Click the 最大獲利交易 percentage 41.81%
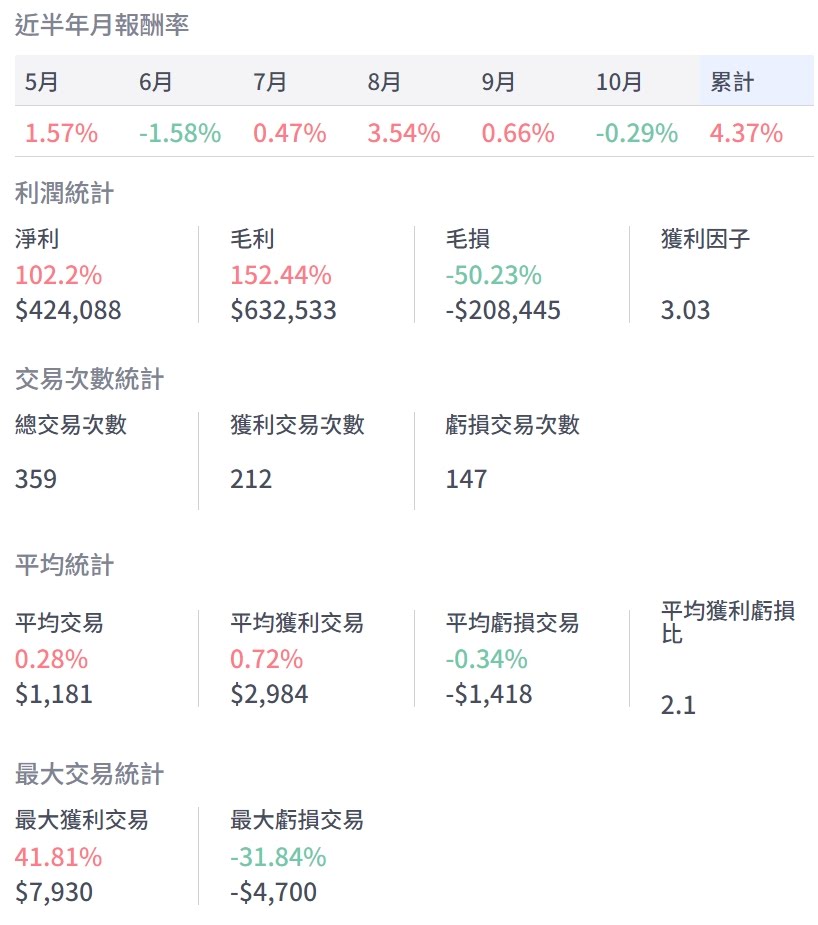Viewport: 818px width, 925px height. pos(58,857)
